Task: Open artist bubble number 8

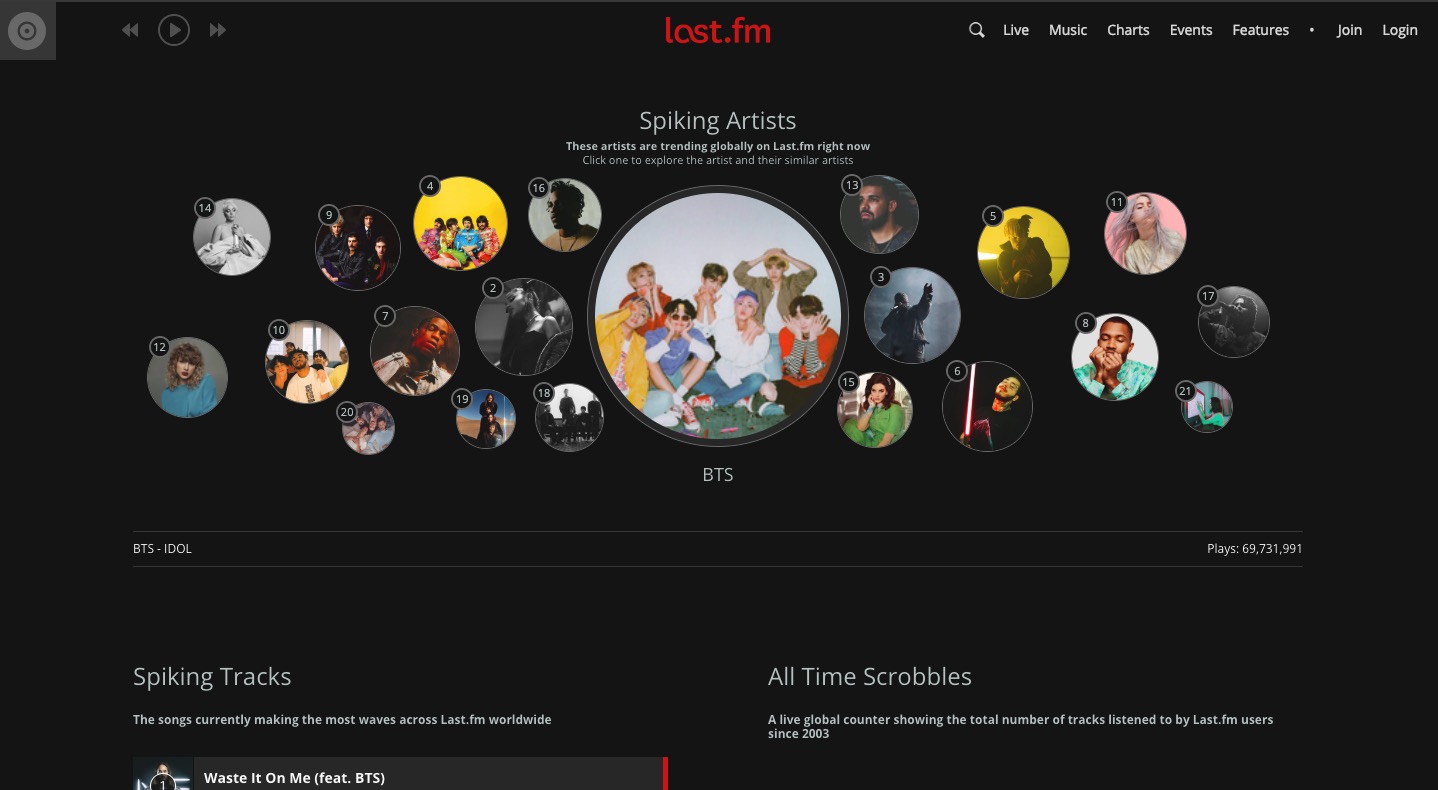Action: click(1115, 357)
